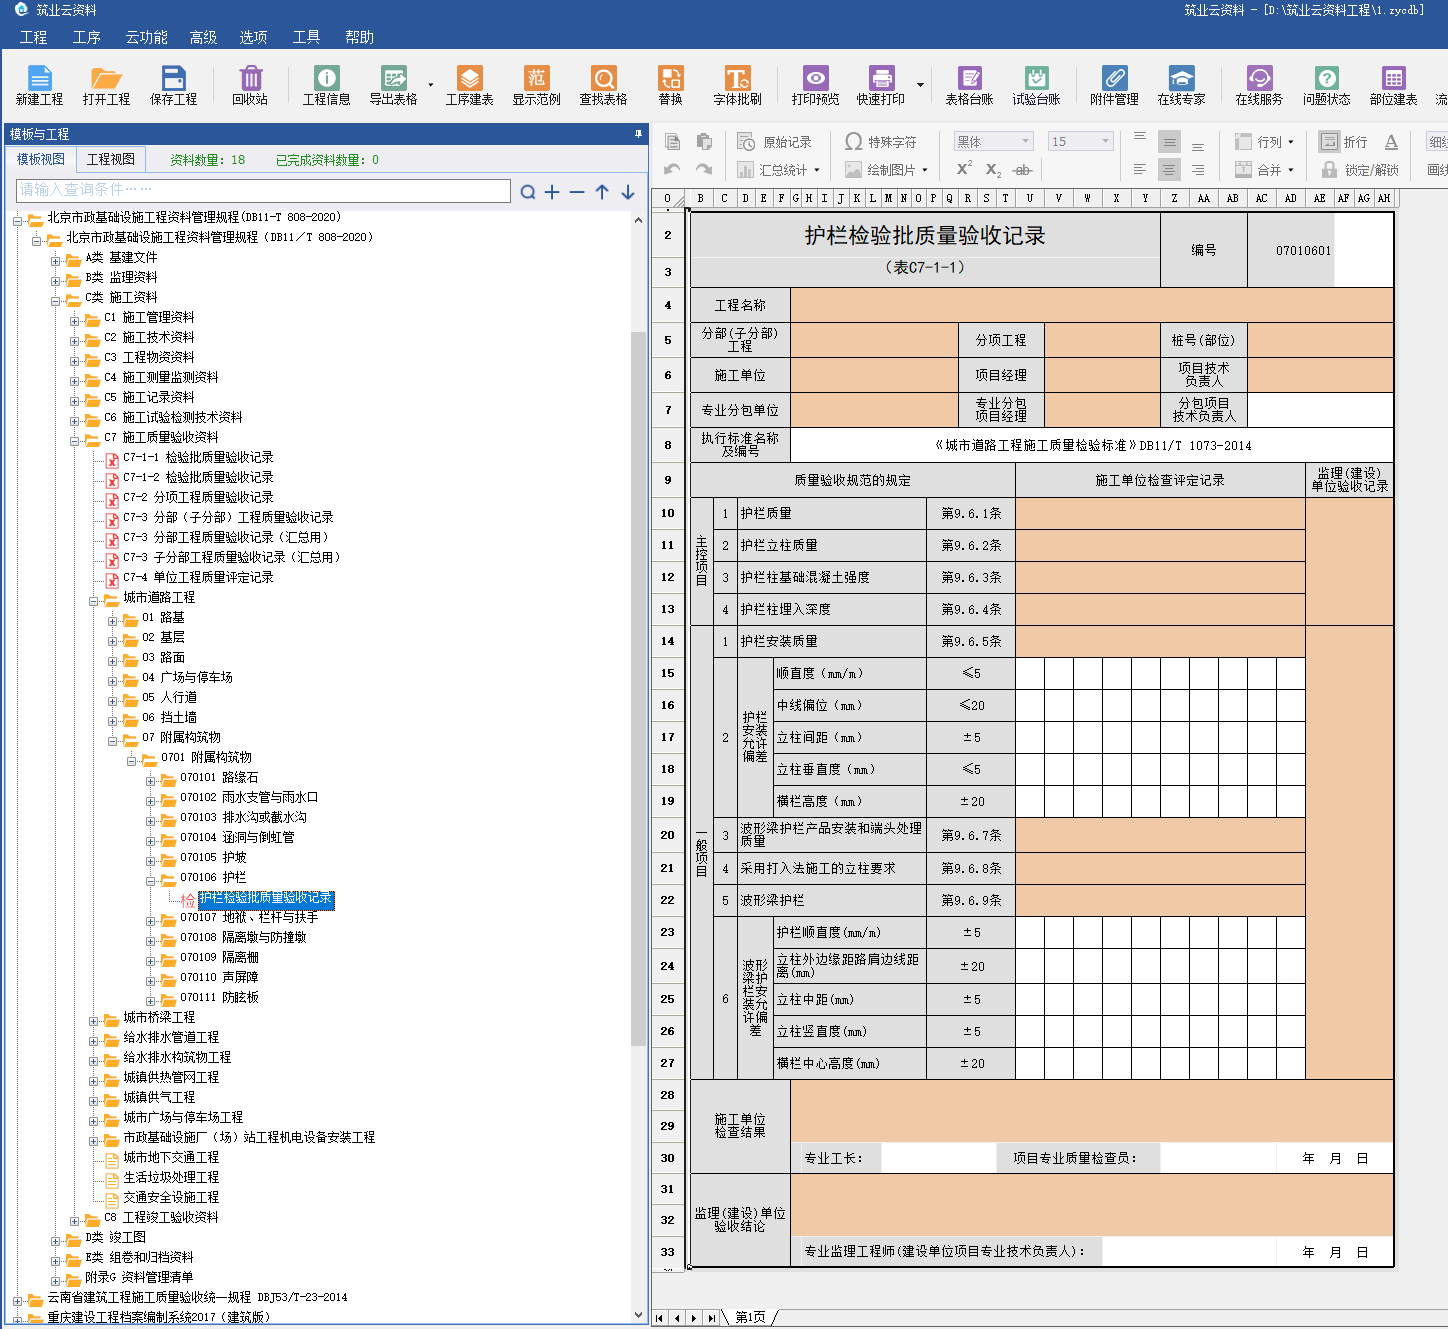Click the 原始记录 button
1448x1329 pixels.
[x=775, y=142]
